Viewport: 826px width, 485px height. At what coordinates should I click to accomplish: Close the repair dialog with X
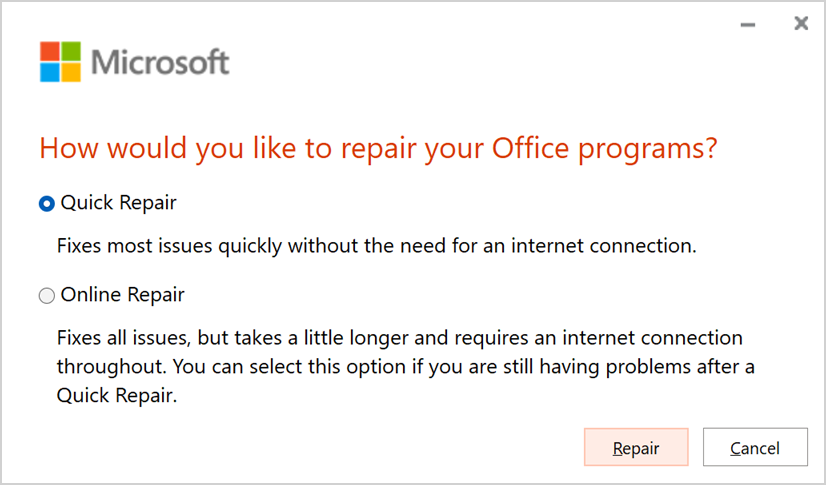pyautogui.click(x=800, y=23)
